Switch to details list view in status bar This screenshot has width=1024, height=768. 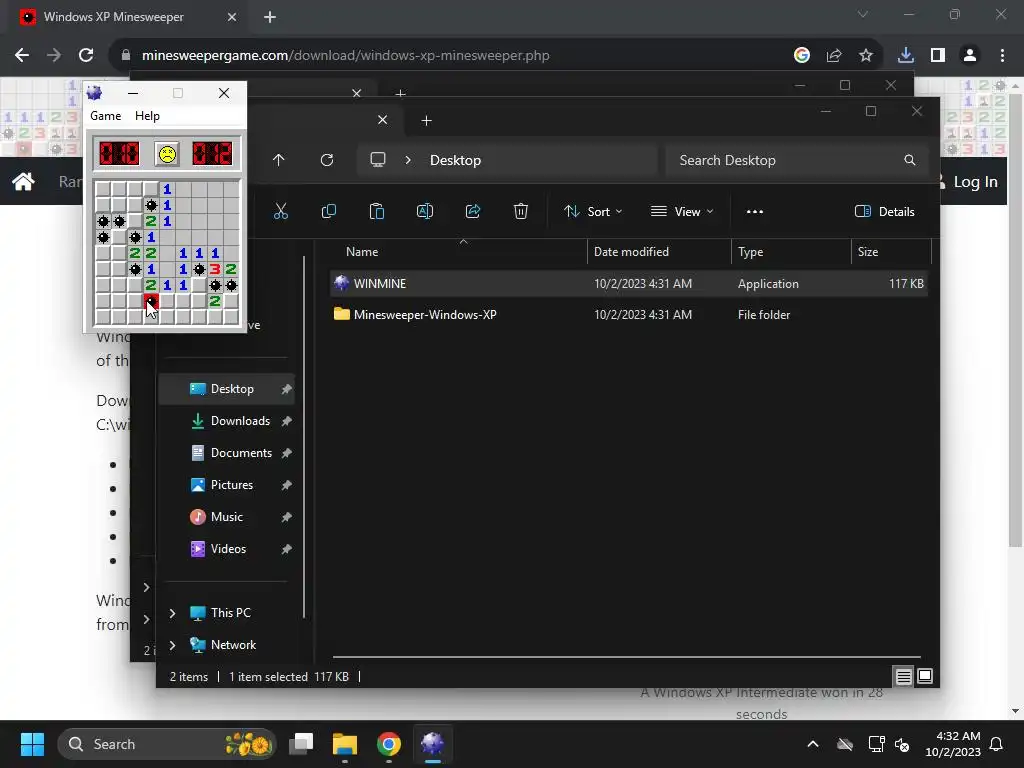click(x=903, y=677)
